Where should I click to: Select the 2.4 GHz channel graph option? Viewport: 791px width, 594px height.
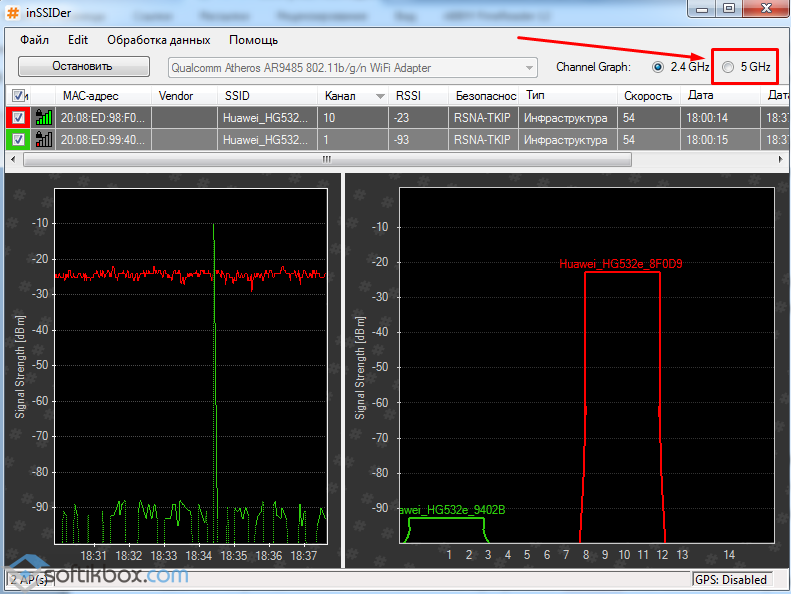(x=657, y=67)
